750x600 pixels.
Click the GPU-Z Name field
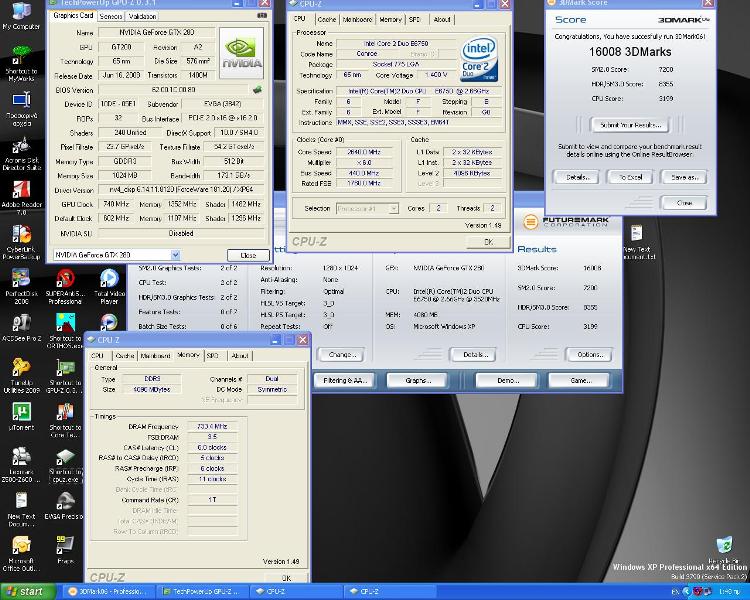[156, 32]
